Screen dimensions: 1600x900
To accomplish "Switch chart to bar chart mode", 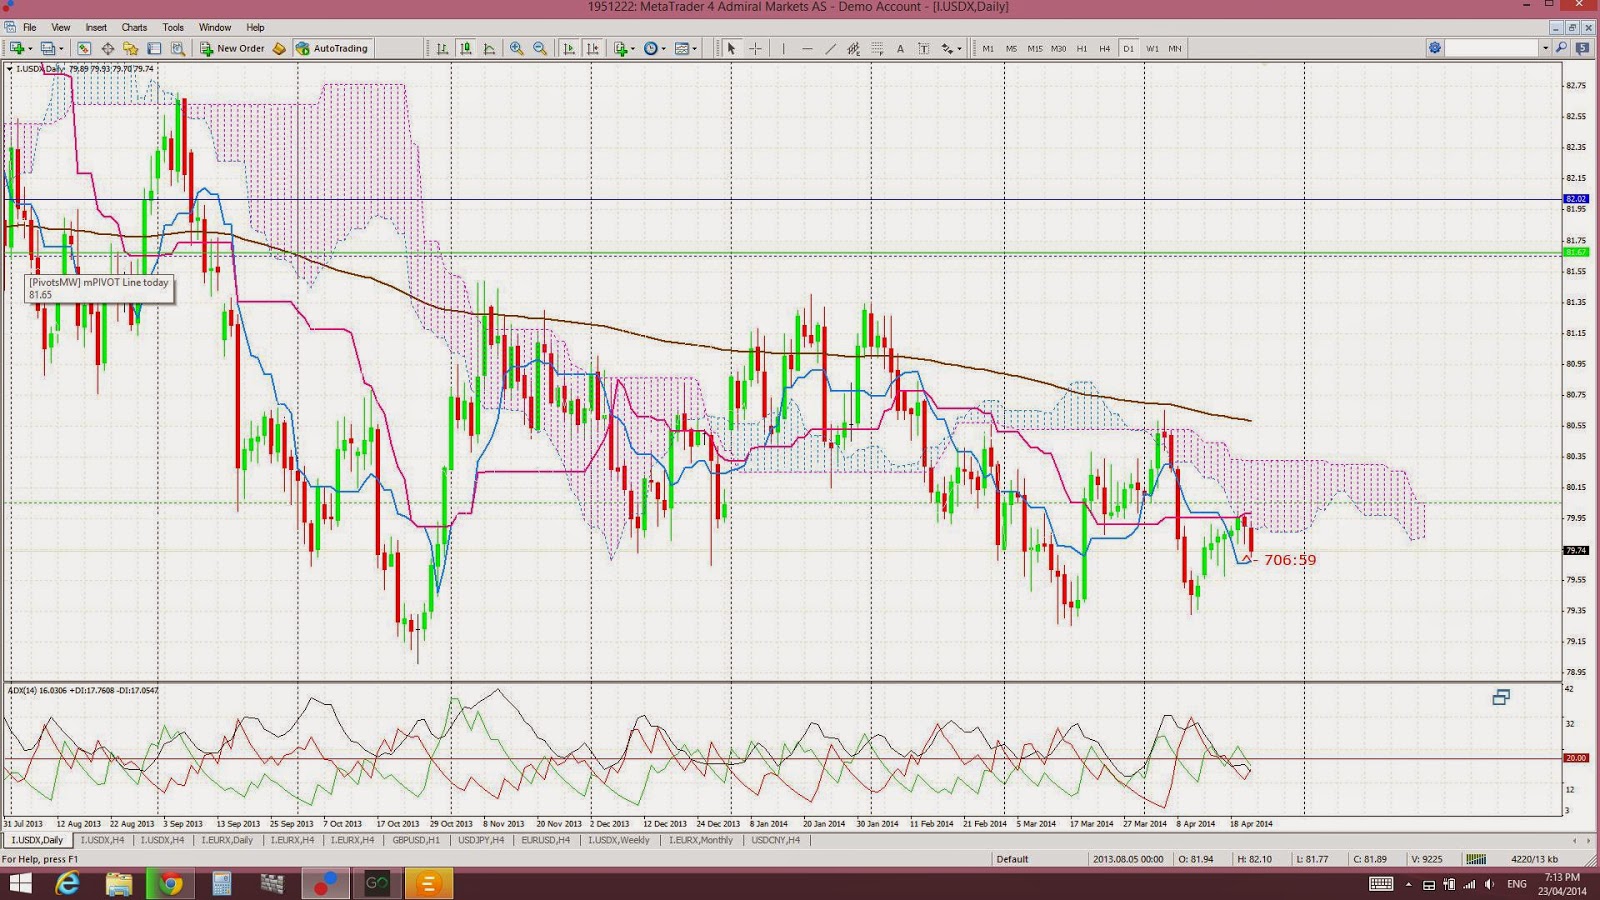I will 442,48.
